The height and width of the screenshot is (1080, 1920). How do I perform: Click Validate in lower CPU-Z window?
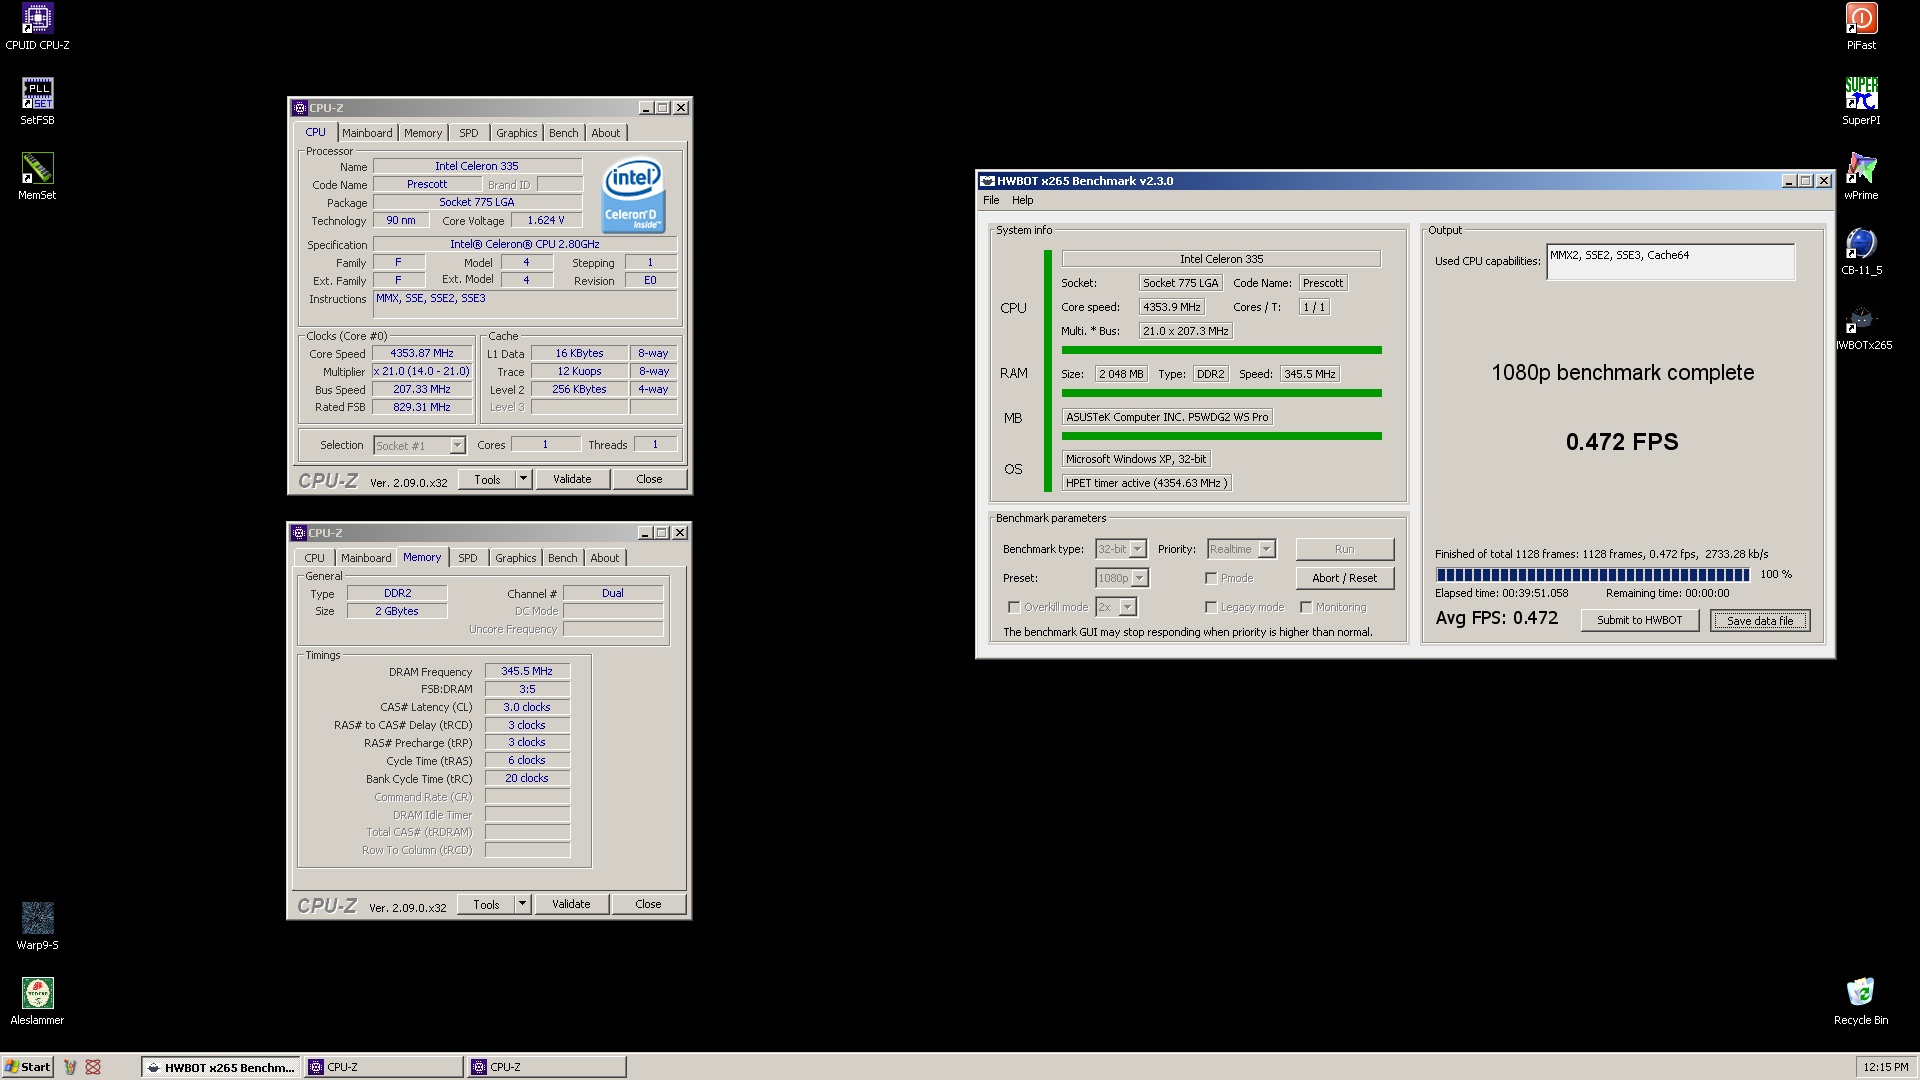coord(571,904)
